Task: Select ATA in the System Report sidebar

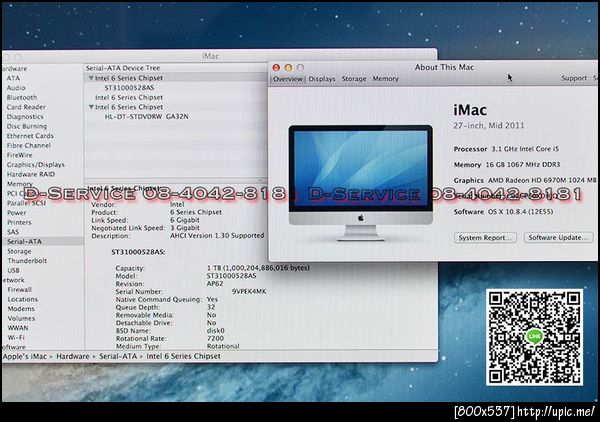Action: tap(13, 78)
